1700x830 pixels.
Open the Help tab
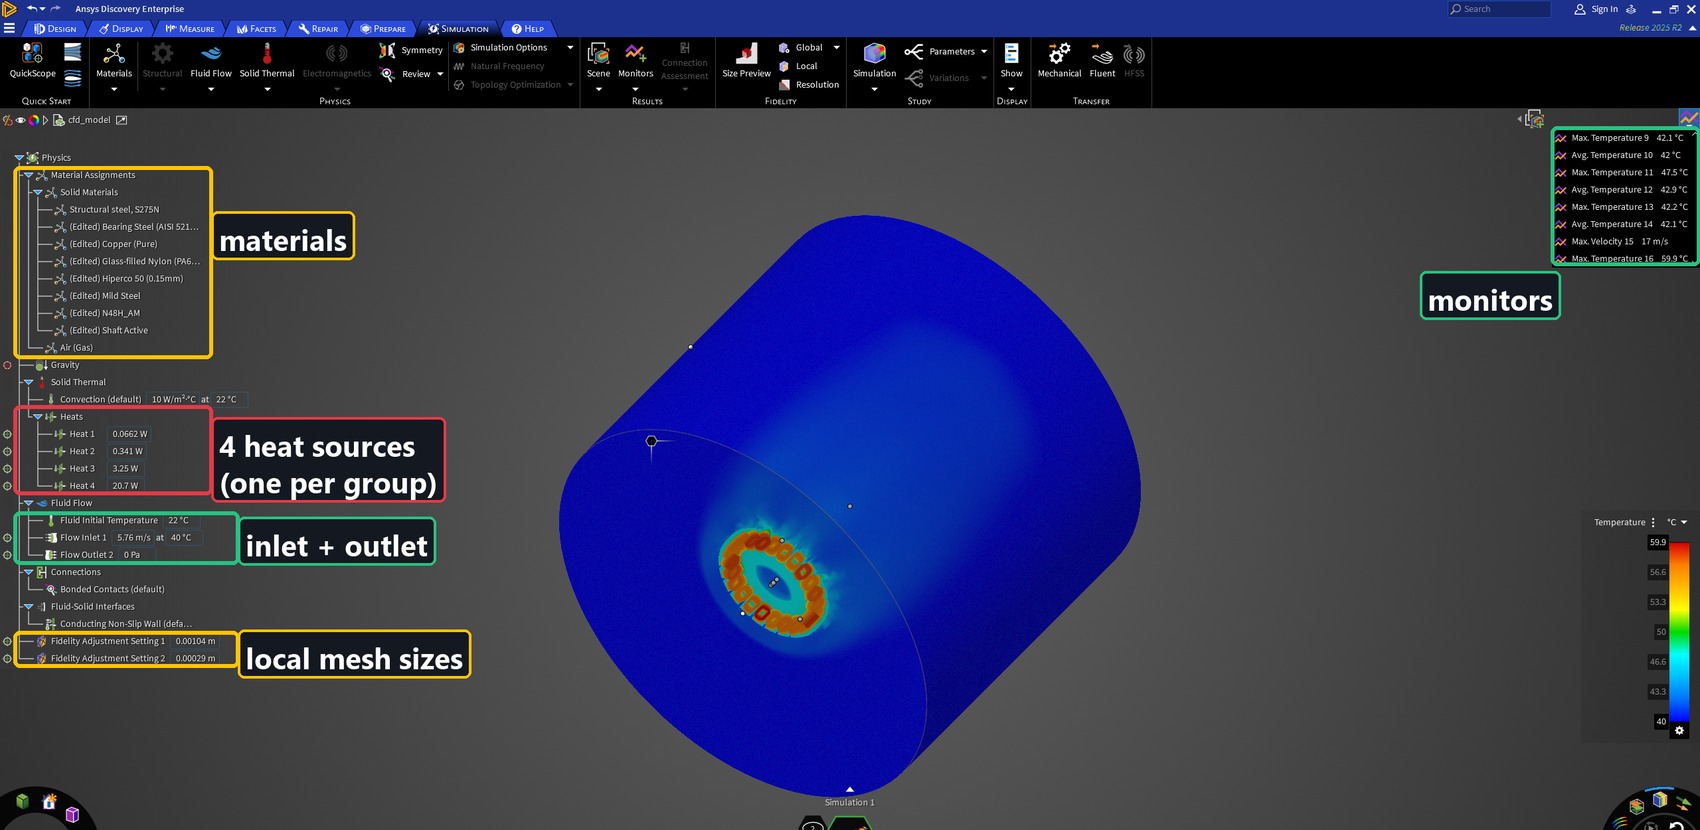[x=527, y=29]
